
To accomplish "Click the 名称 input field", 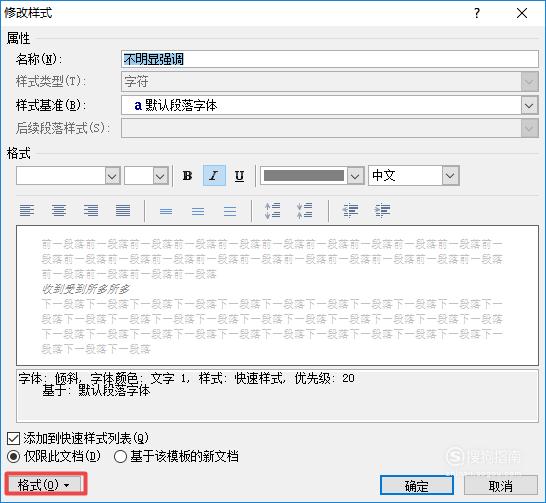I will click(x=330, y=59).
